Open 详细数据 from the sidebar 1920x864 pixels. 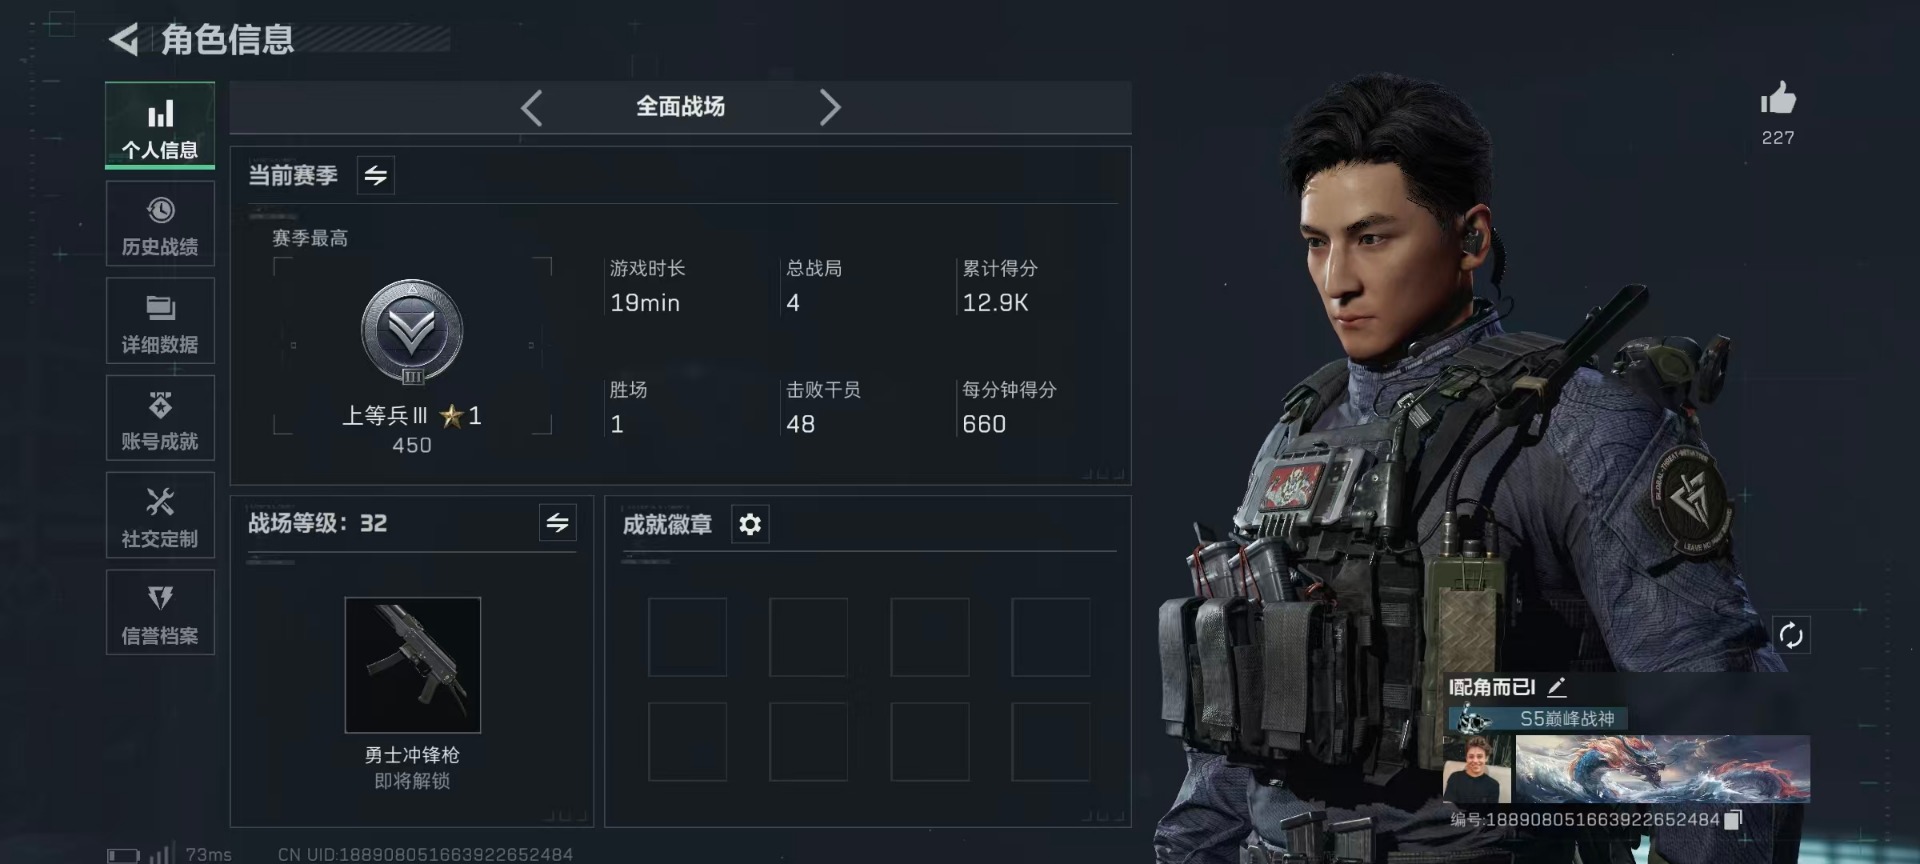[160, 321]
